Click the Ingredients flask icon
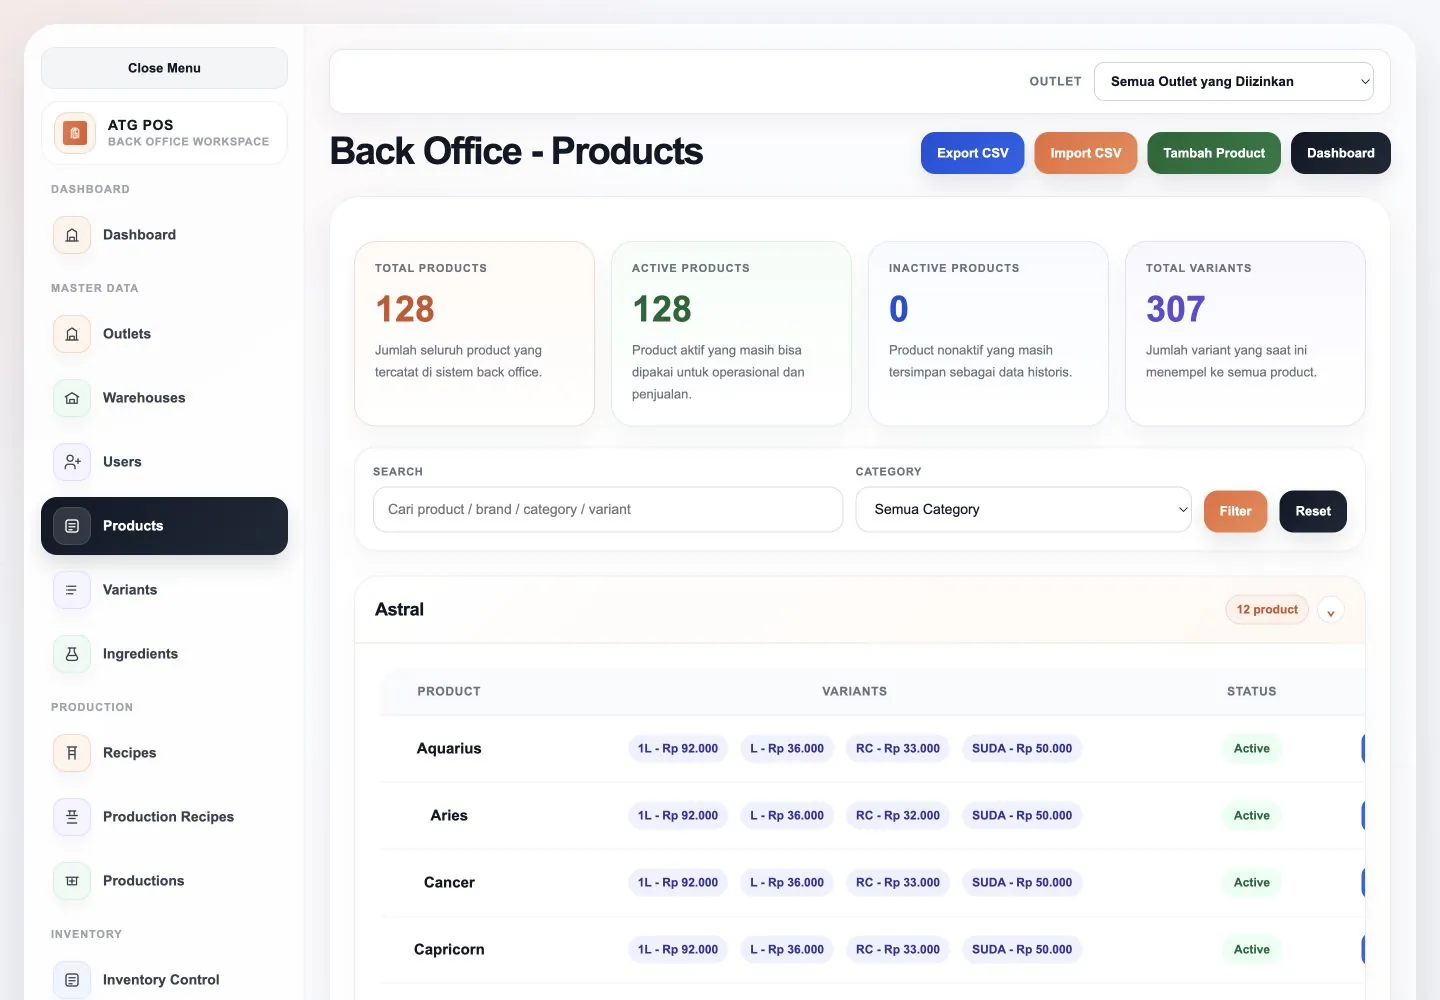 (x=72, y=654)
